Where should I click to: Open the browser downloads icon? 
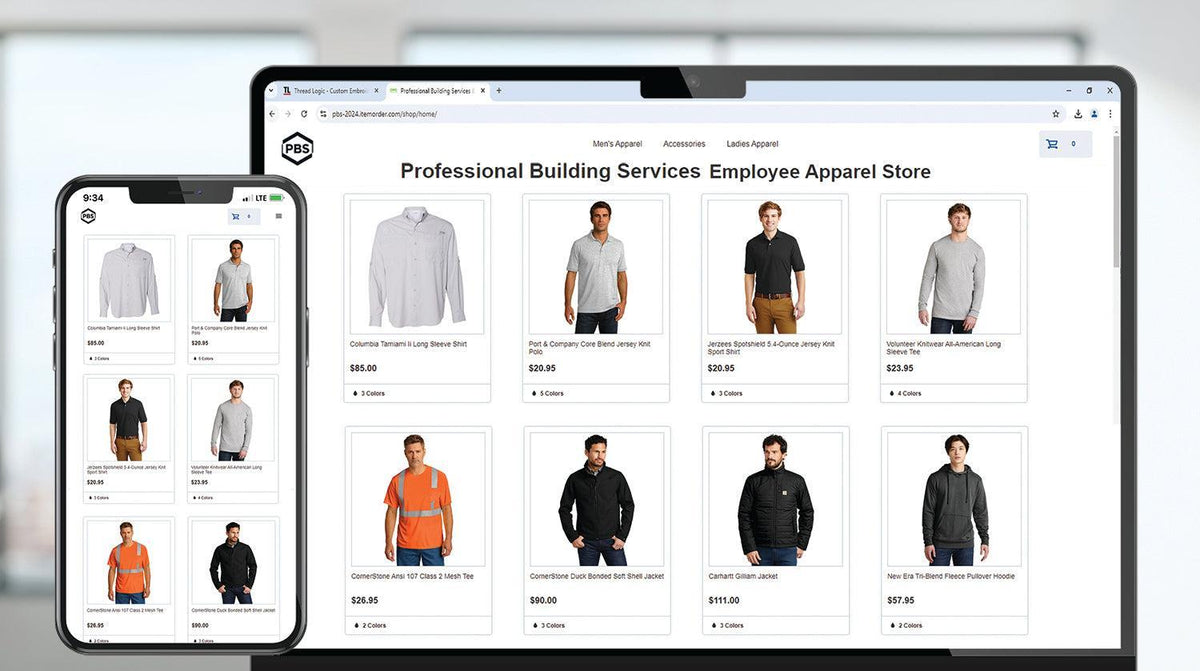click(1077, 114)
